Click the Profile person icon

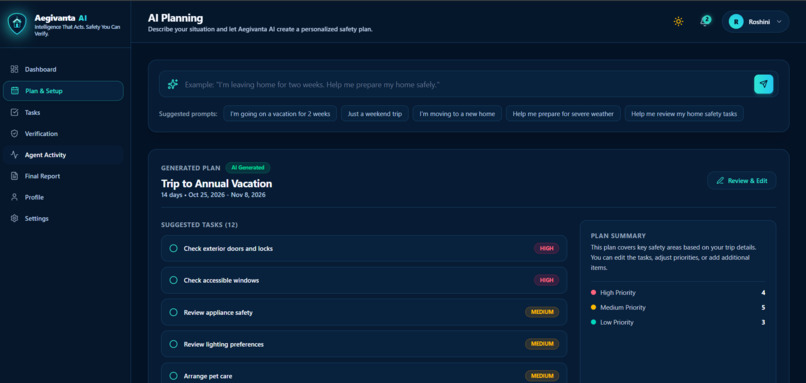14,197
